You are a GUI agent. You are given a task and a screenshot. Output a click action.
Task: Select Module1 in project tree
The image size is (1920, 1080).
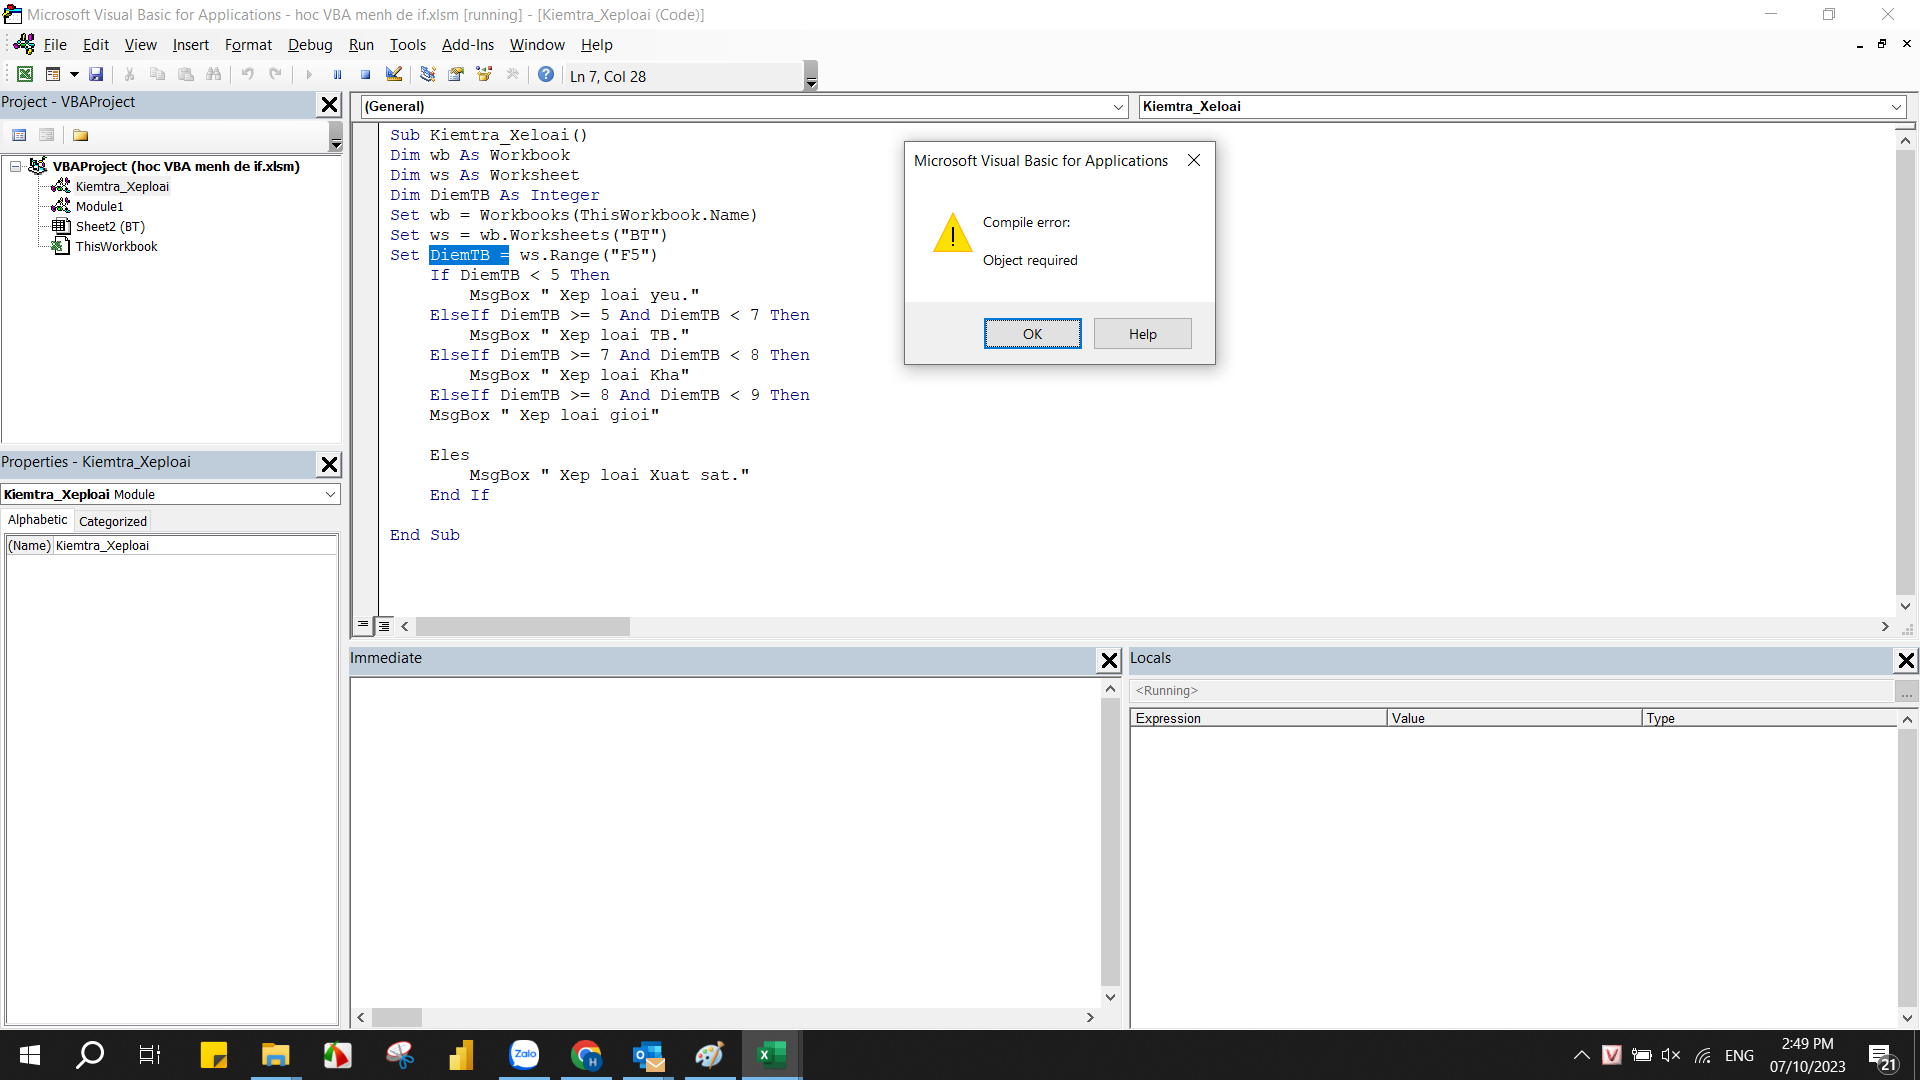click(x=99, y=206)
